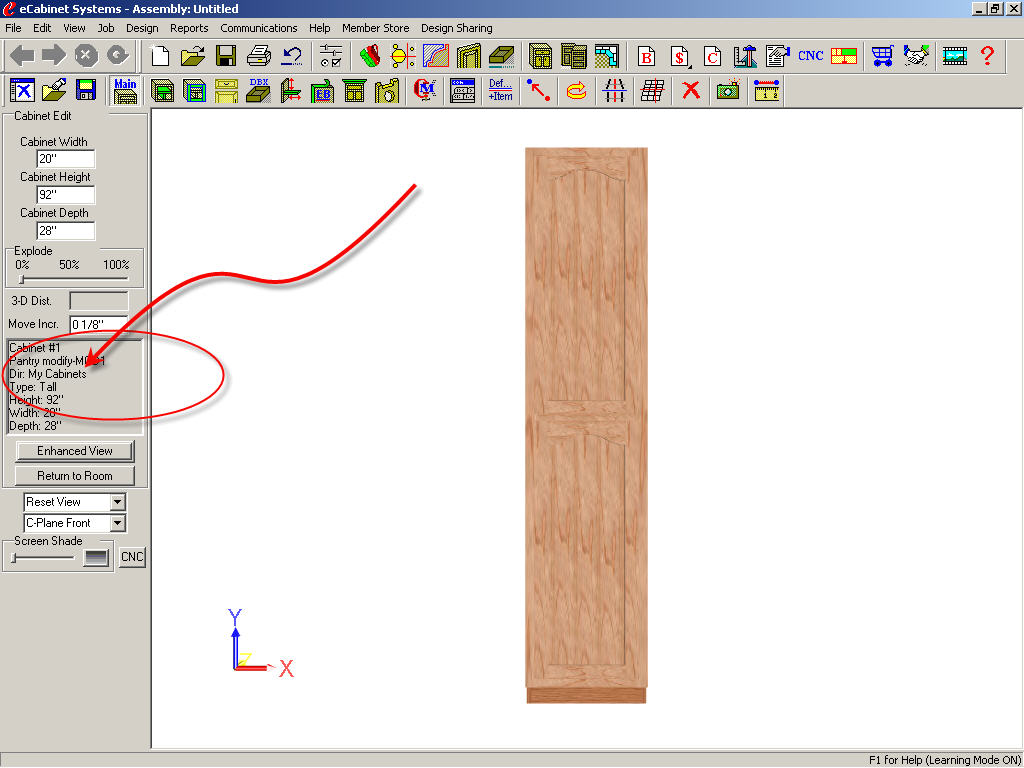
Task: Open the Design Sharing menu
Action: pyautogui.click(x=456, y=28)
